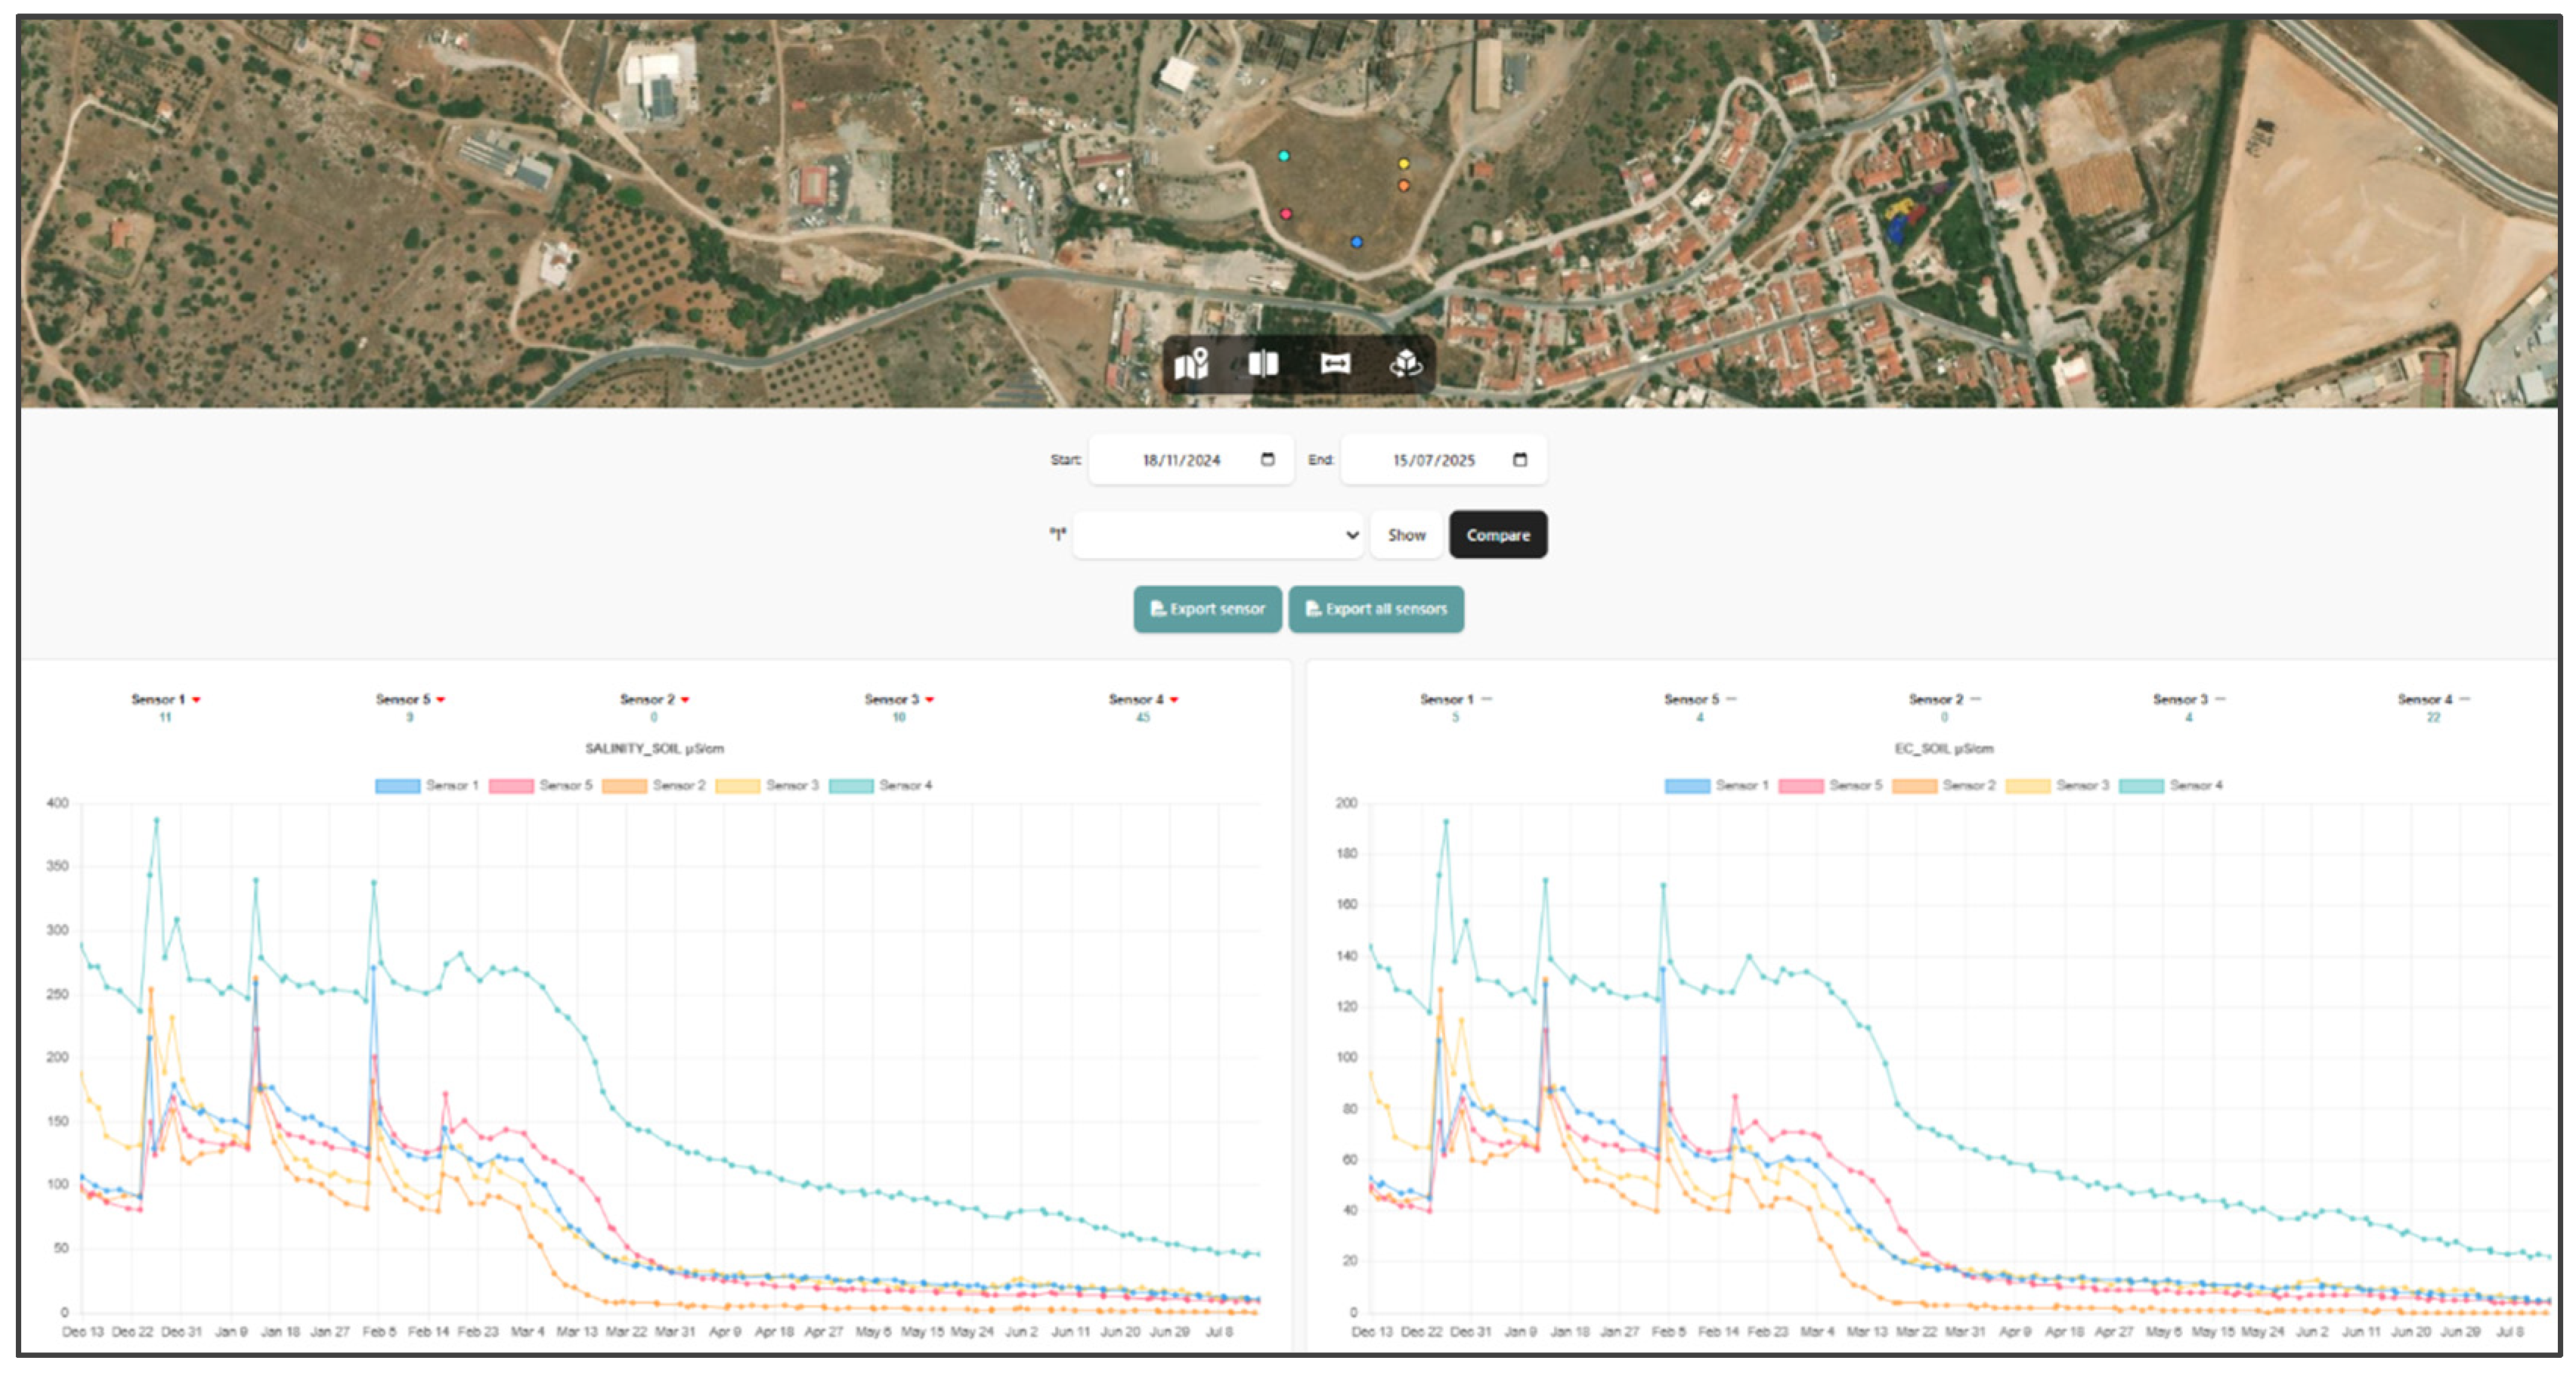Viewport: 2576px width, 1376px height.
Task: Click the dash indicator beside EC_SOIL Sensor 4
Action: (2464, 699)
